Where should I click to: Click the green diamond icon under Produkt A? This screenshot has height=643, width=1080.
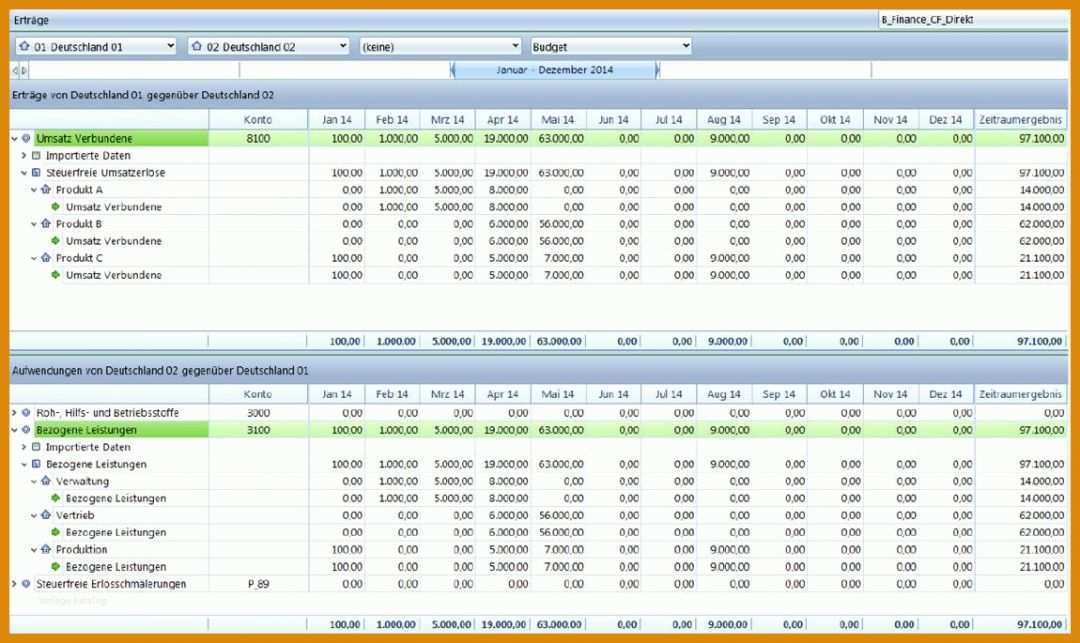pyautogui.click(x=56, y=207)
